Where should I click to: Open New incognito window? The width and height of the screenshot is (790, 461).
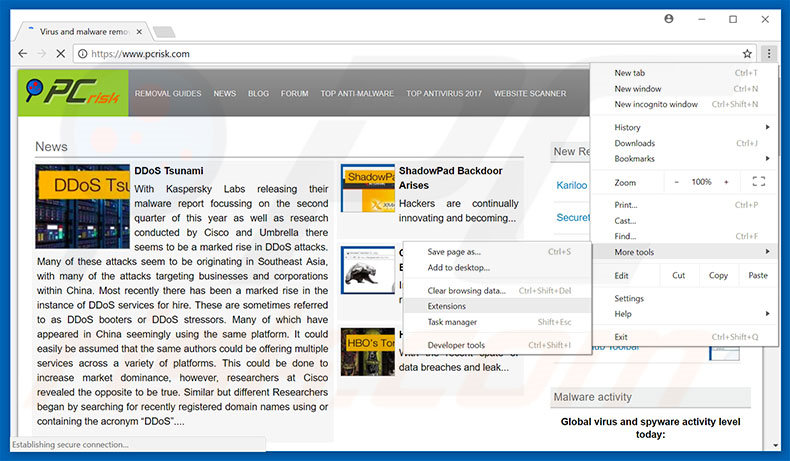pyautogui.click(x=685, y=104)
